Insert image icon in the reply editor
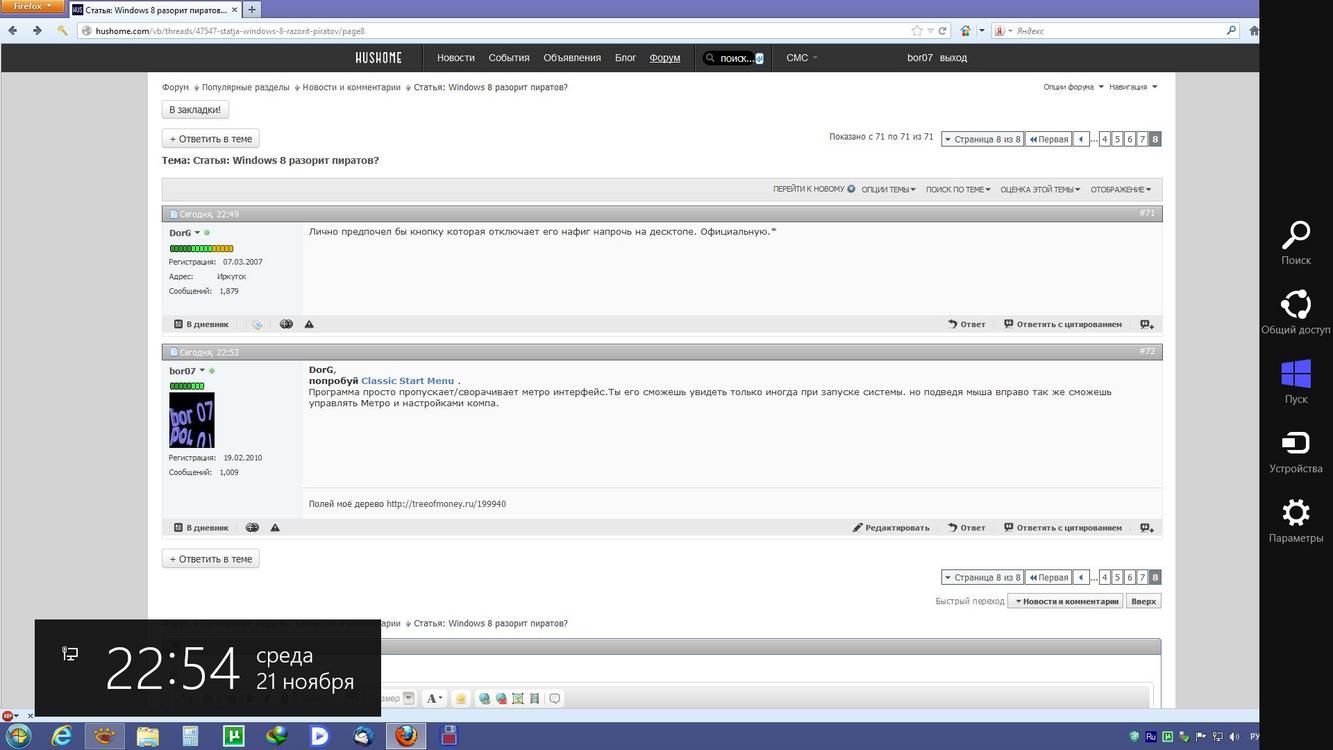 point(518,699)
